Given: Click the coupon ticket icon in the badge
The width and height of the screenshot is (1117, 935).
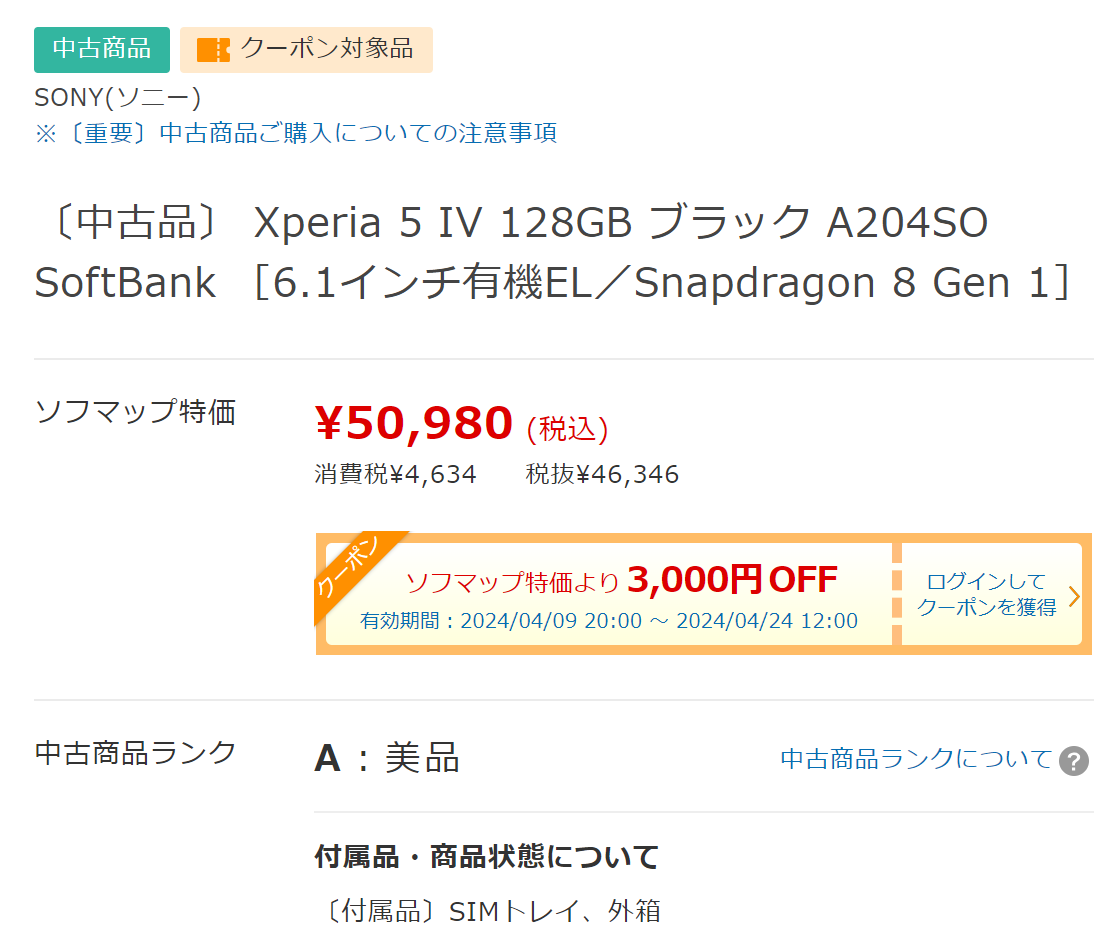Looking at the screenshot, I should (213, 50).
